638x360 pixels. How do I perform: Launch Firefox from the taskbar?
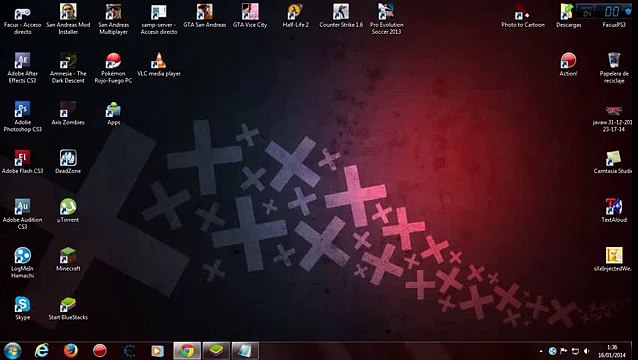pyautogui.click(x=70, y=351)
